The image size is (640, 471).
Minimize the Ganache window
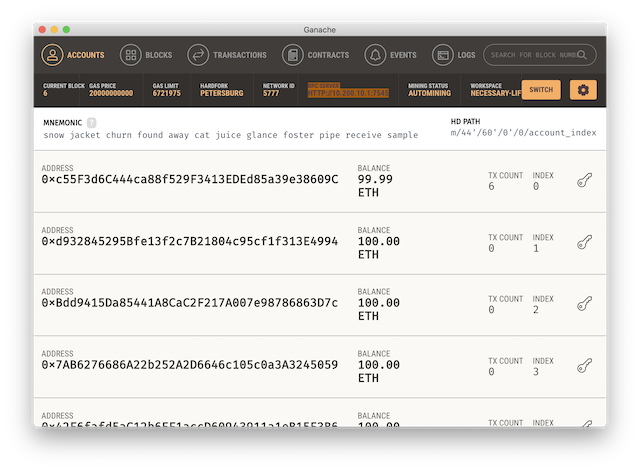(x=54, y=29)
